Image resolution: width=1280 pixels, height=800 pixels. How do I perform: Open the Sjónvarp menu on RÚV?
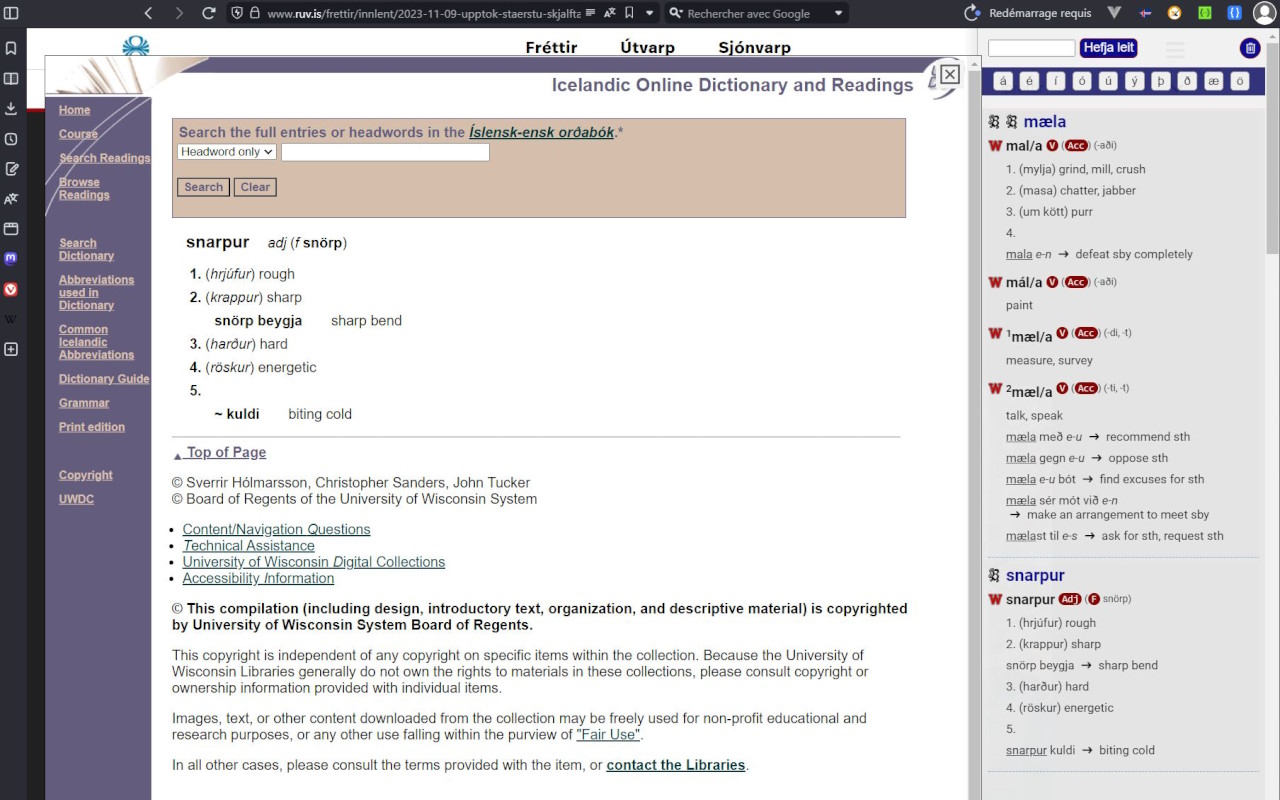[x=754, y=47]
